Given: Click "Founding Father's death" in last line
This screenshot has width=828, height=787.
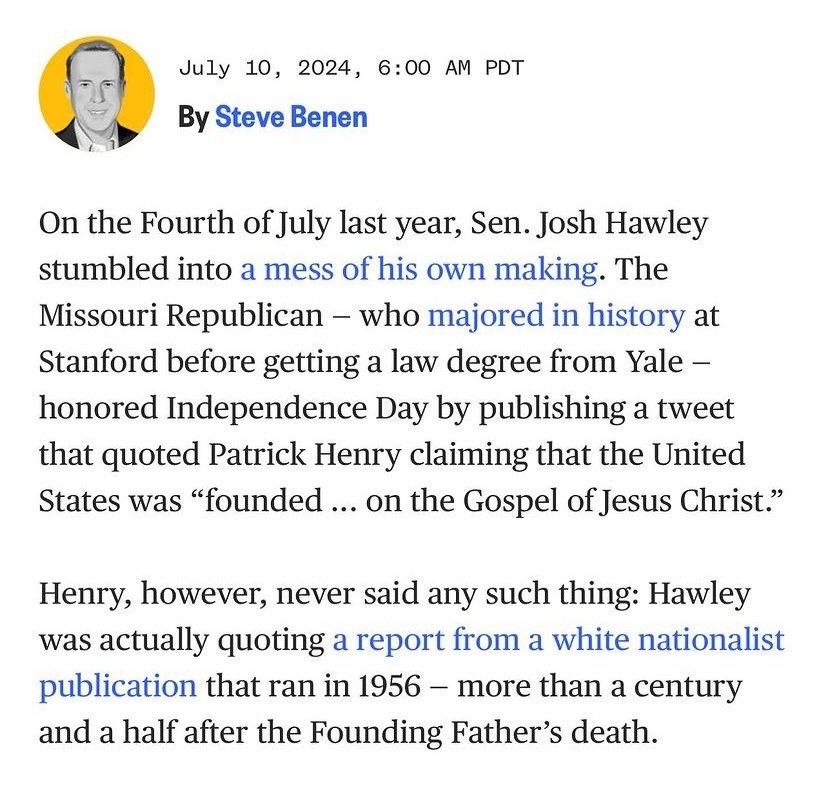Looking at the screenshot, I should pyautogui.click(x=506, y=734).
